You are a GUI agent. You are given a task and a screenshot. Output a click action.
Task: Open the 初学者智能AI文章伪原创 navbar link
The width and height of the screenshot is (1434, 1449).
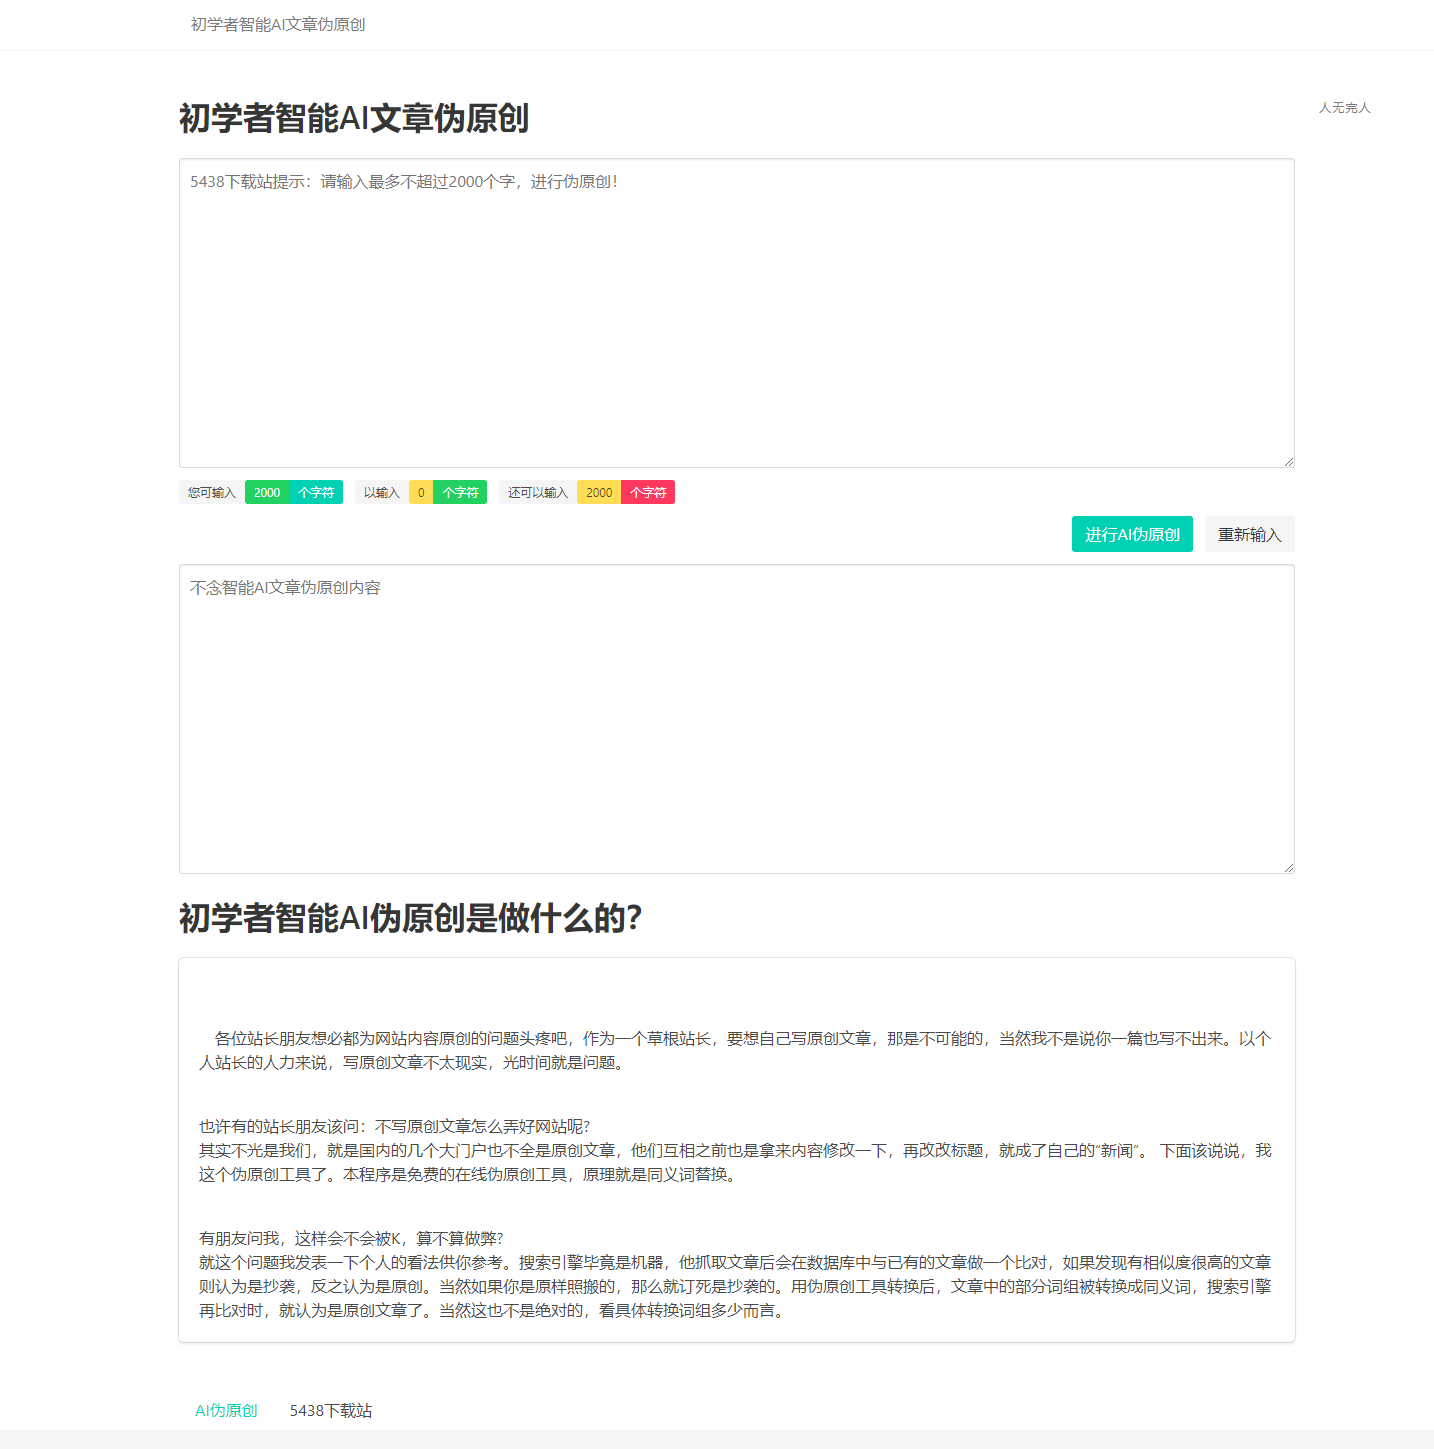click(x=278, y=24)
